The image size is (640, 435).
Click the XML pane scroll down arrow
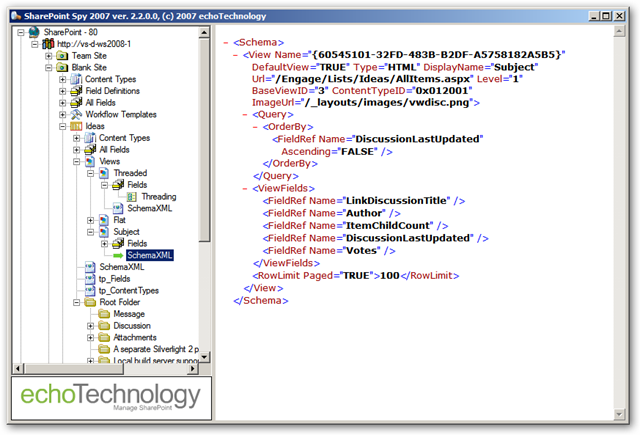pos(619,414)
